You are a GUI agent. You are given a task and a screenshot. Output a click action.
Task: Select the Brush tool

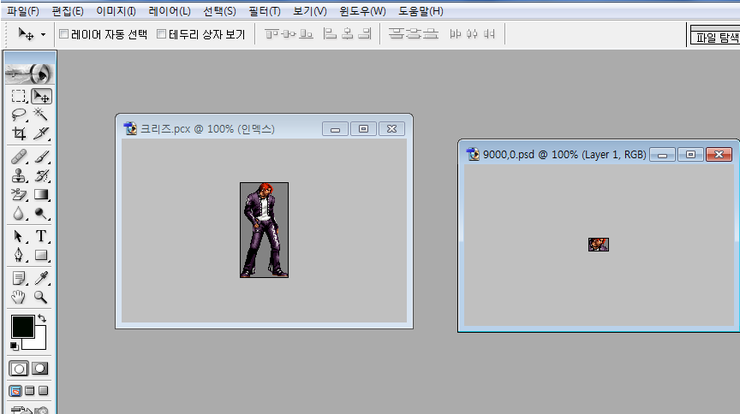coord(42,156)
